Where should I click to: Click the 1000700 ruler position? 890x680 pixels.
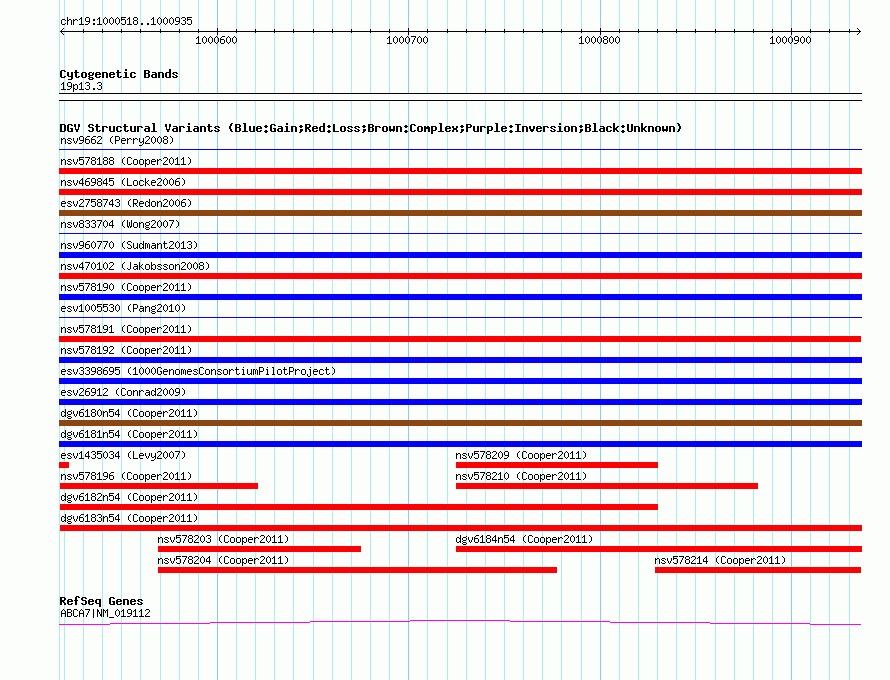coord(408,40)
